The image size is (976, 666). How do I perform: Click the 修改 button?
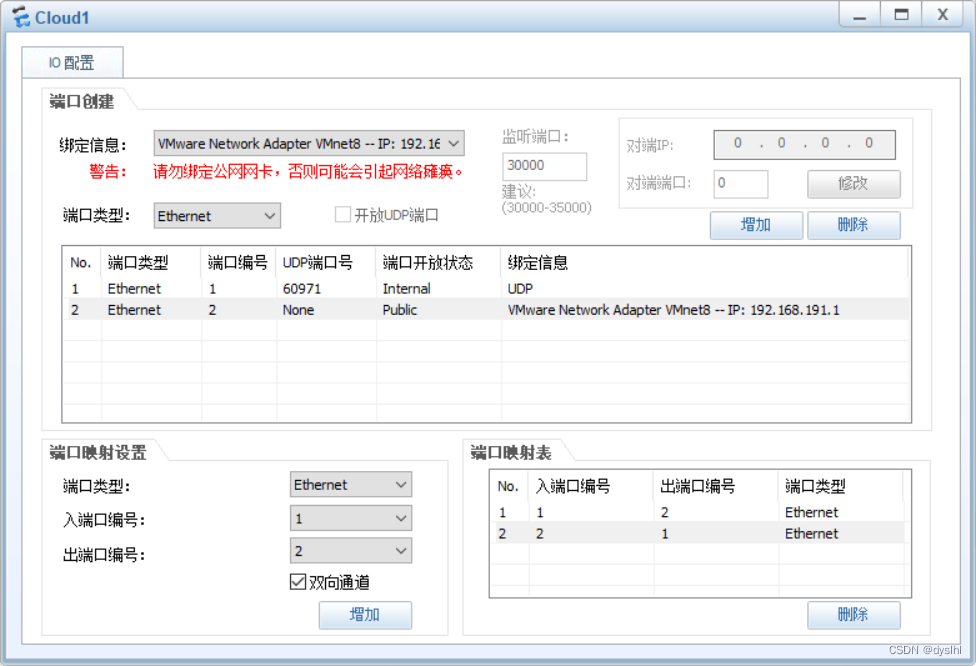click(x=853, y=184)
